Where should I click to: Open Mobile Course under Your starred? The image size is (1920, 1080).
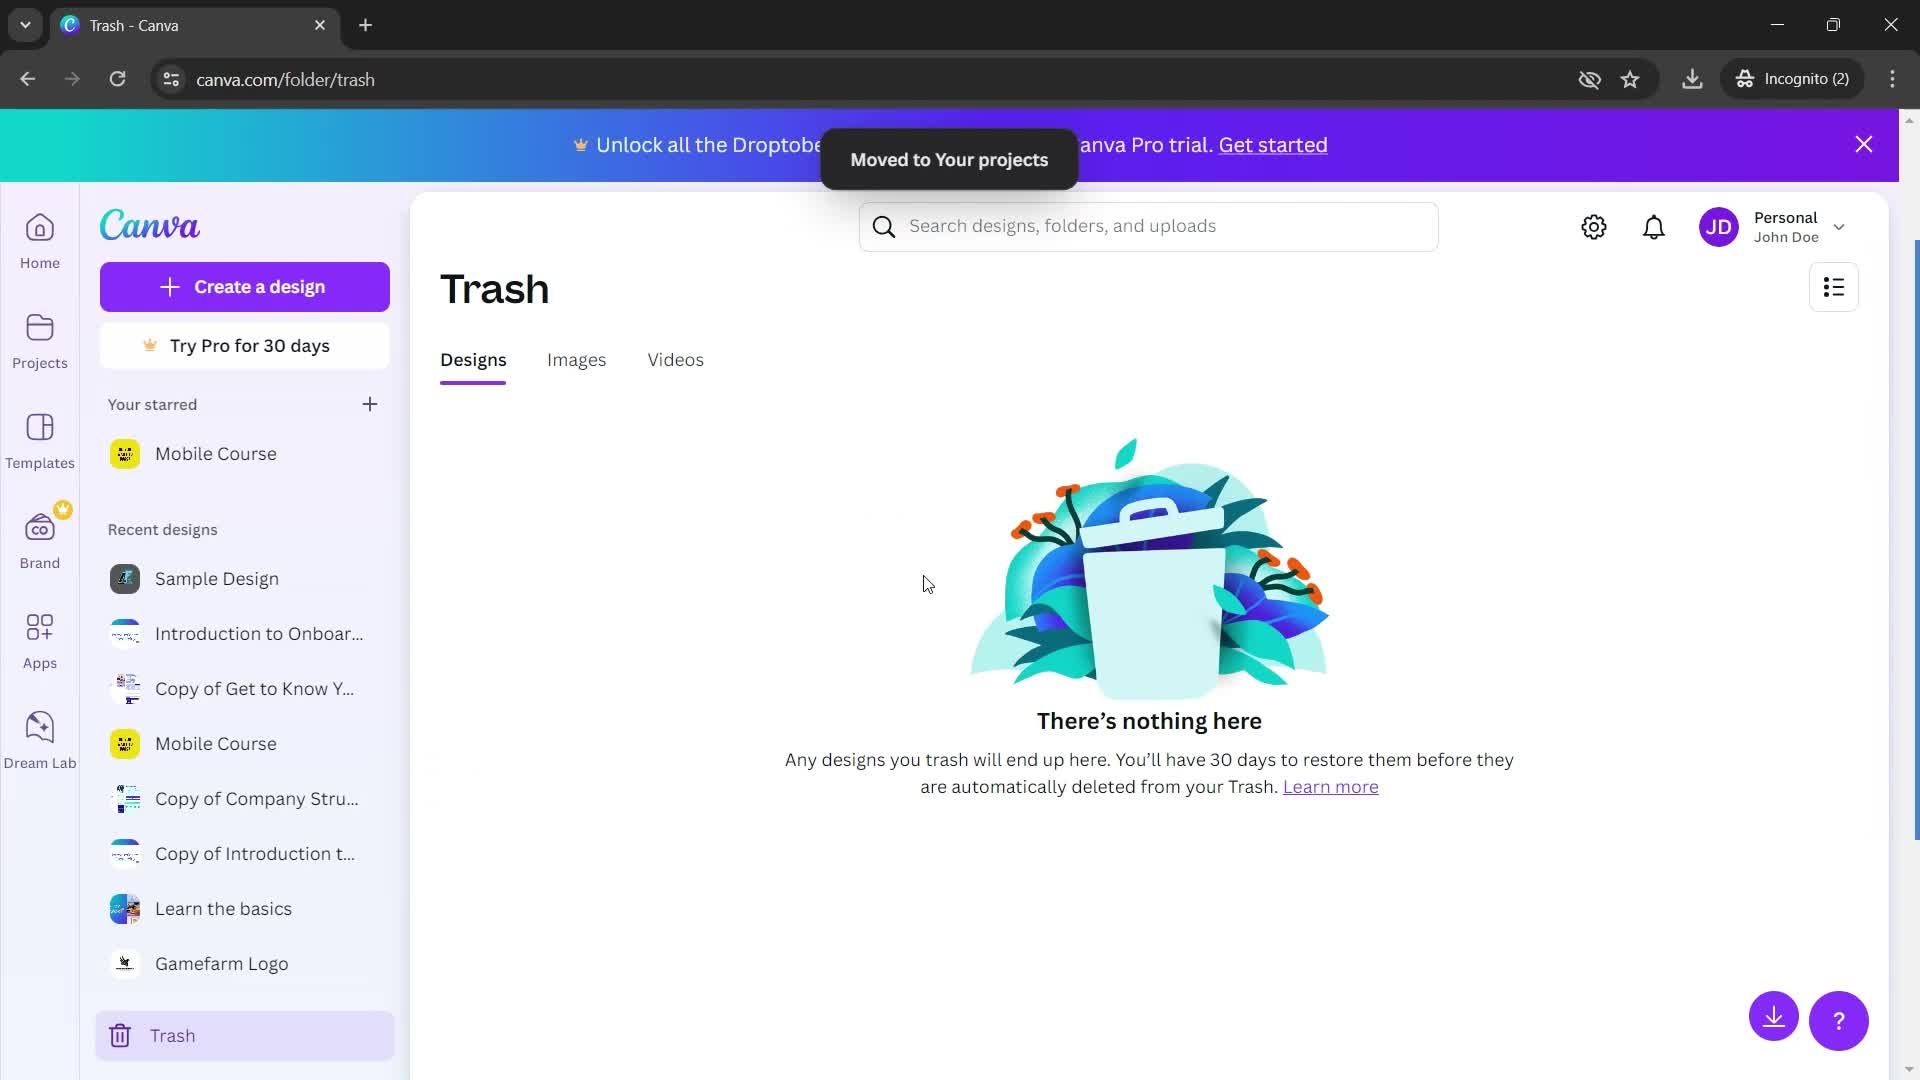(x=245, y=454)
